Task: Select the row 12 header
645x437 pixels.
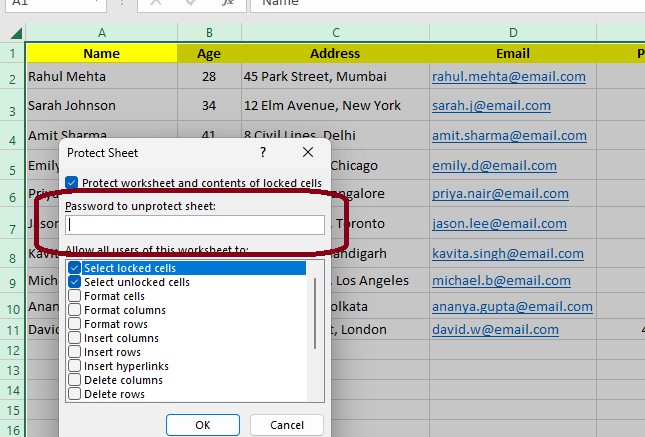Action: 12,351
